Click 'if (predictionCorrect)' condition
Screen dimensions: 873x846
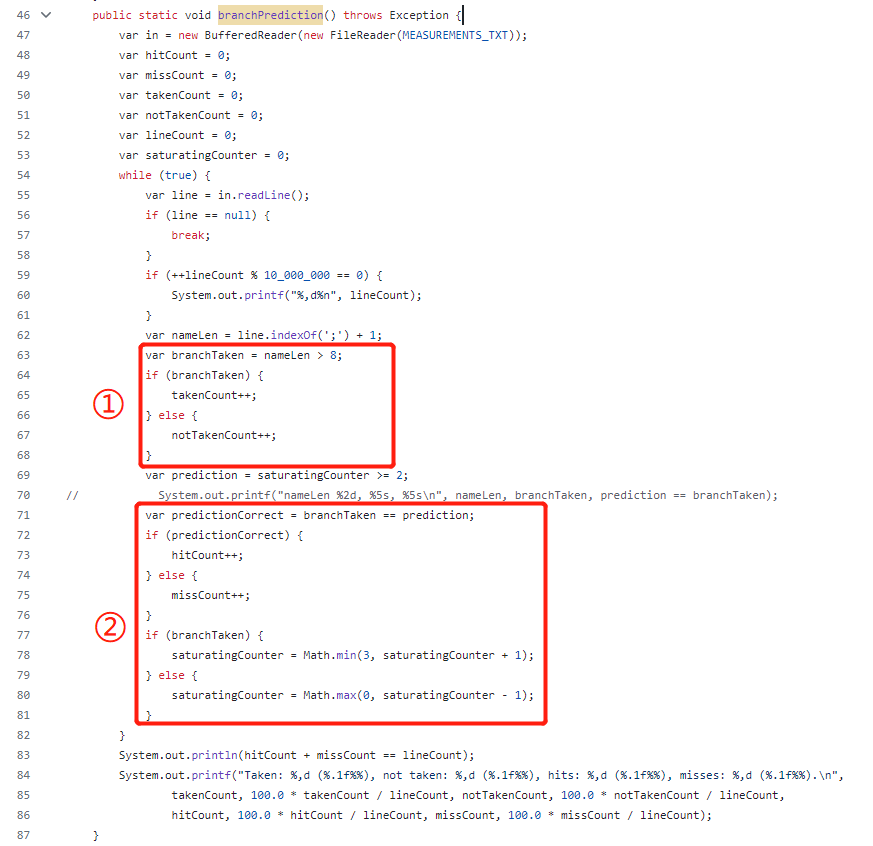(x=218, y=535)
